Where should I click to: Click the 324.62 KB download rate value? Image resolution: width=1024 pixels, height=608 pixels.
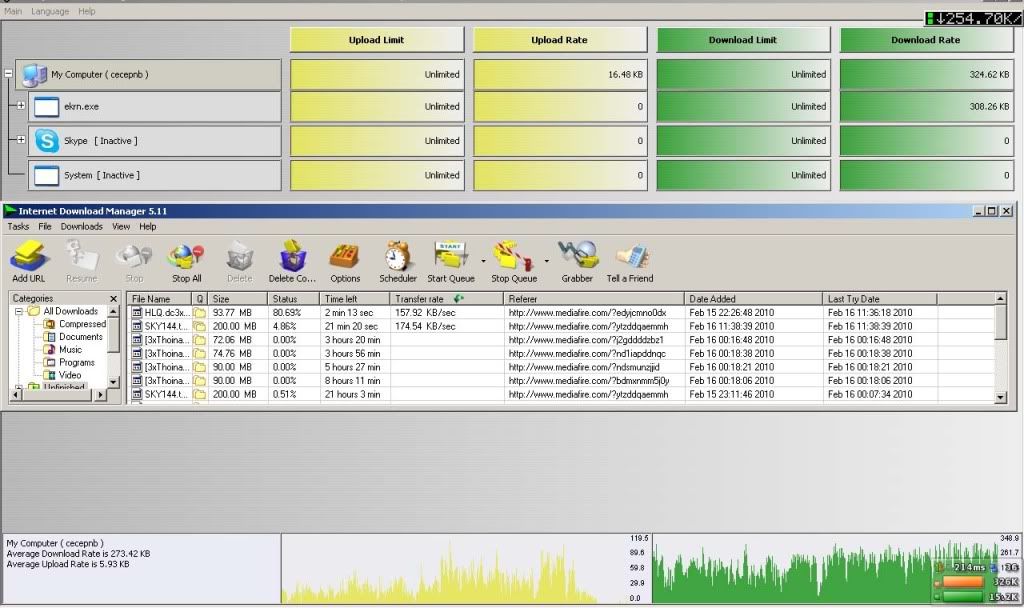(989, 74)
